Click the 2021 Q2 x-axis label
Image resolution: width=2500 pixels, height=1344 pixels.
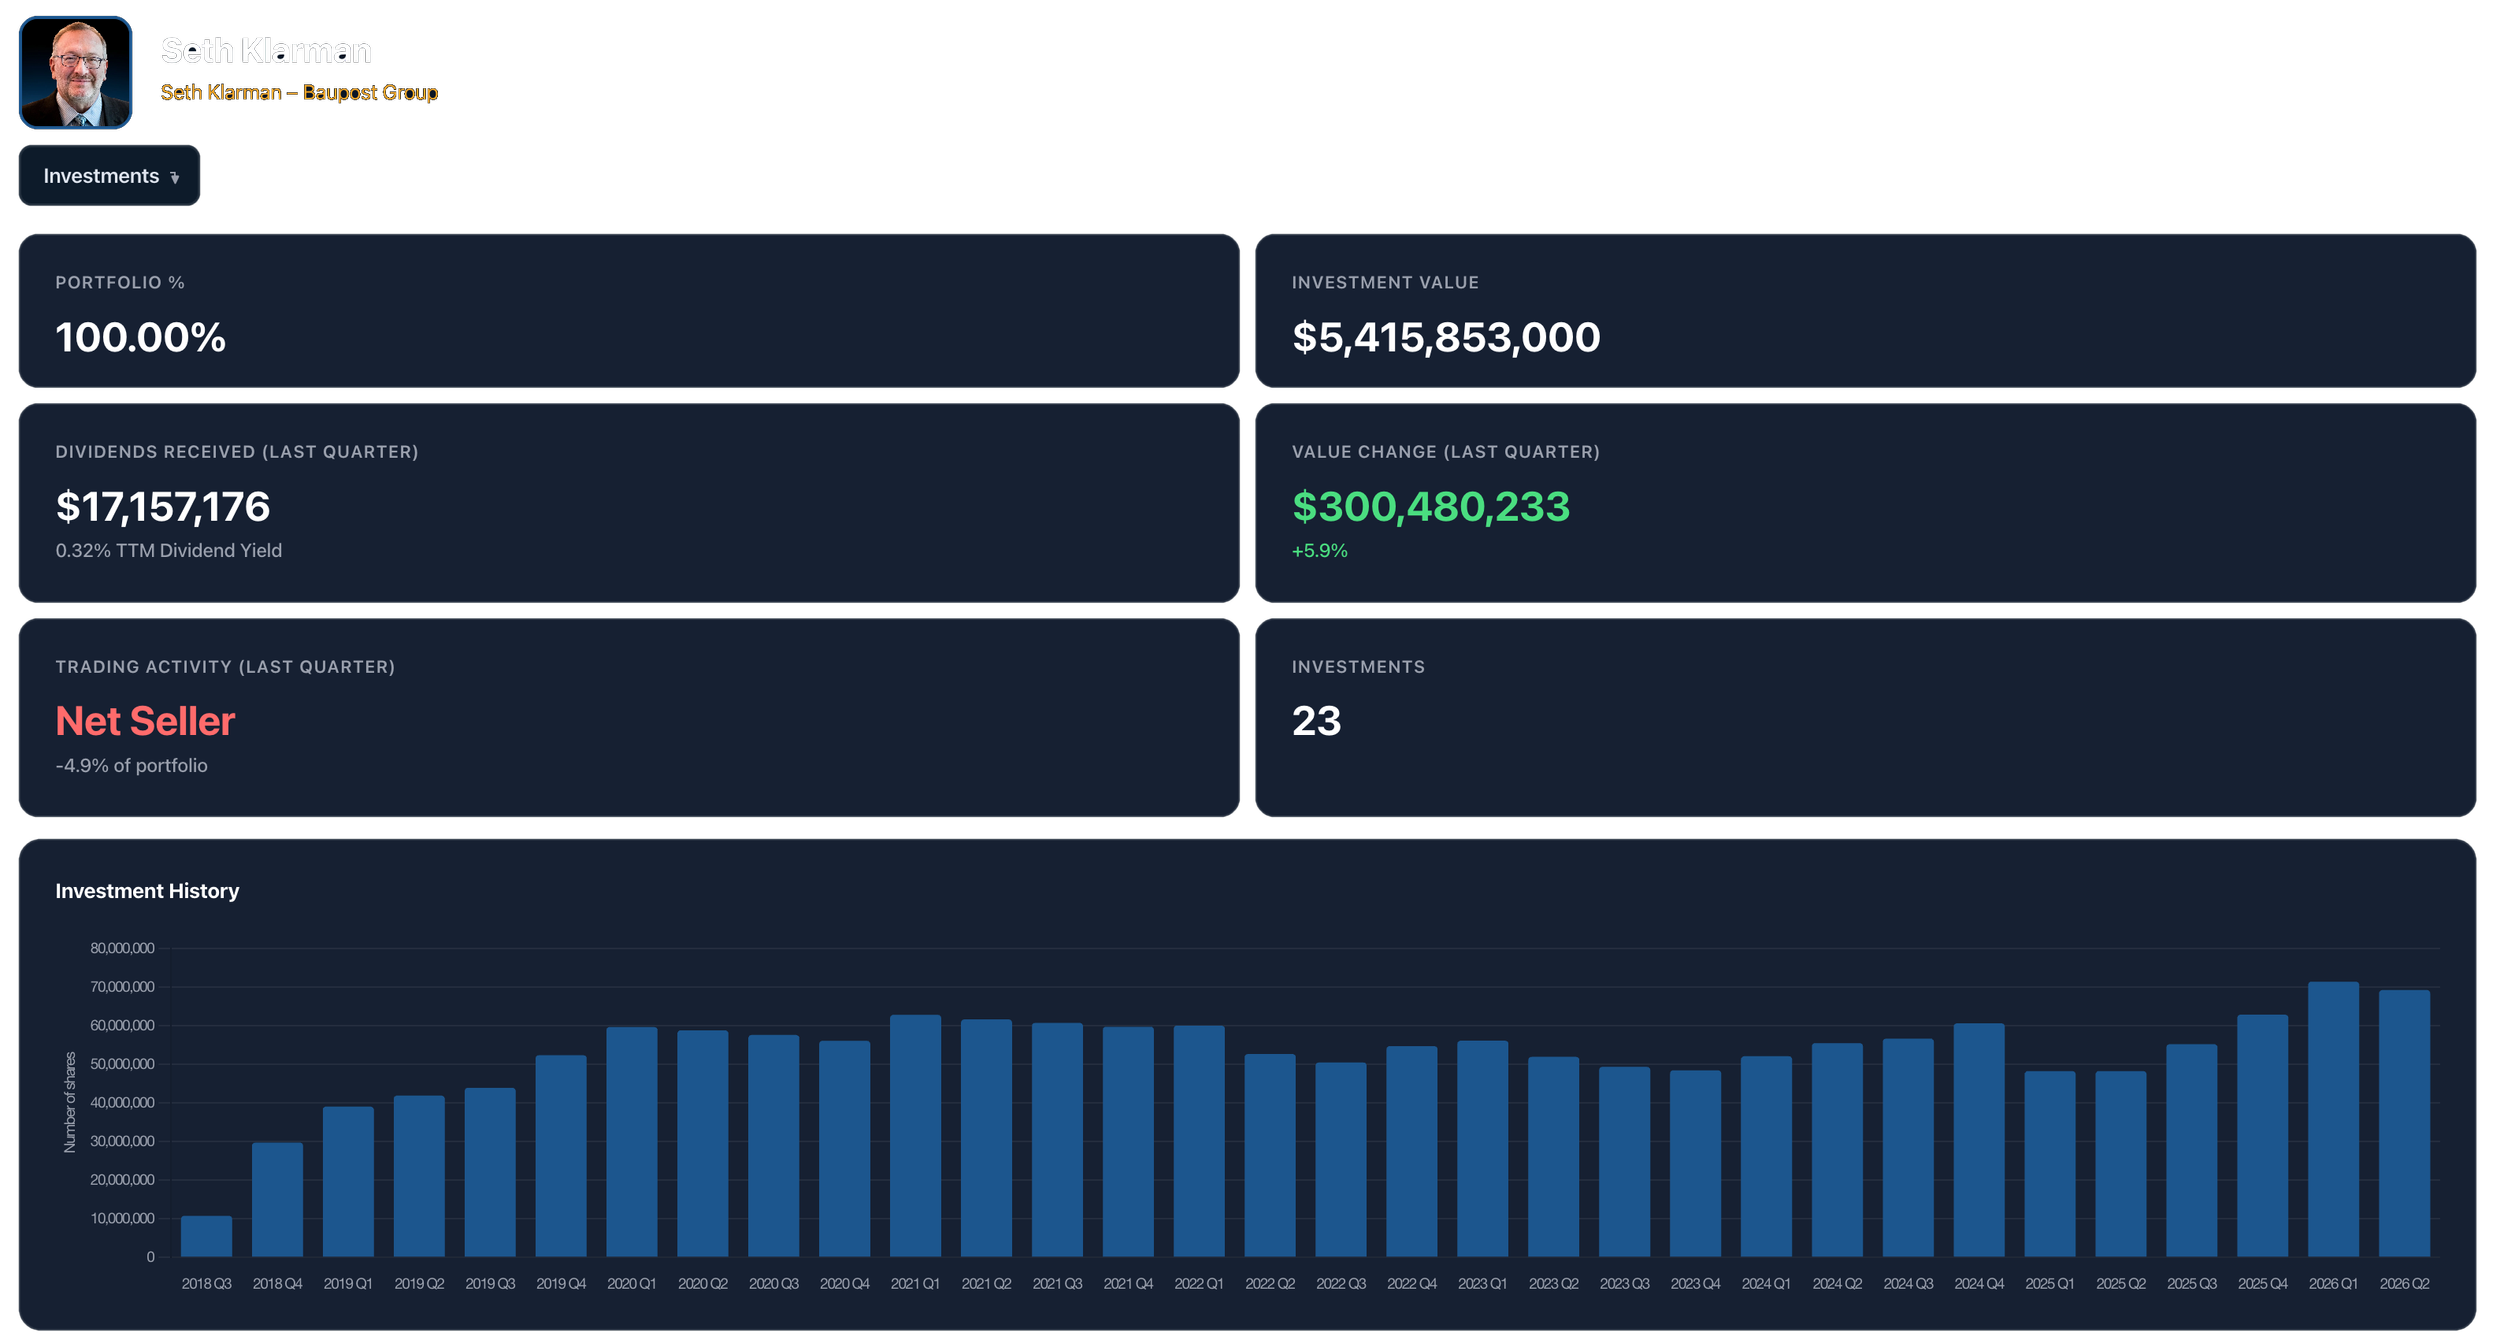(x=987, y=1284)
